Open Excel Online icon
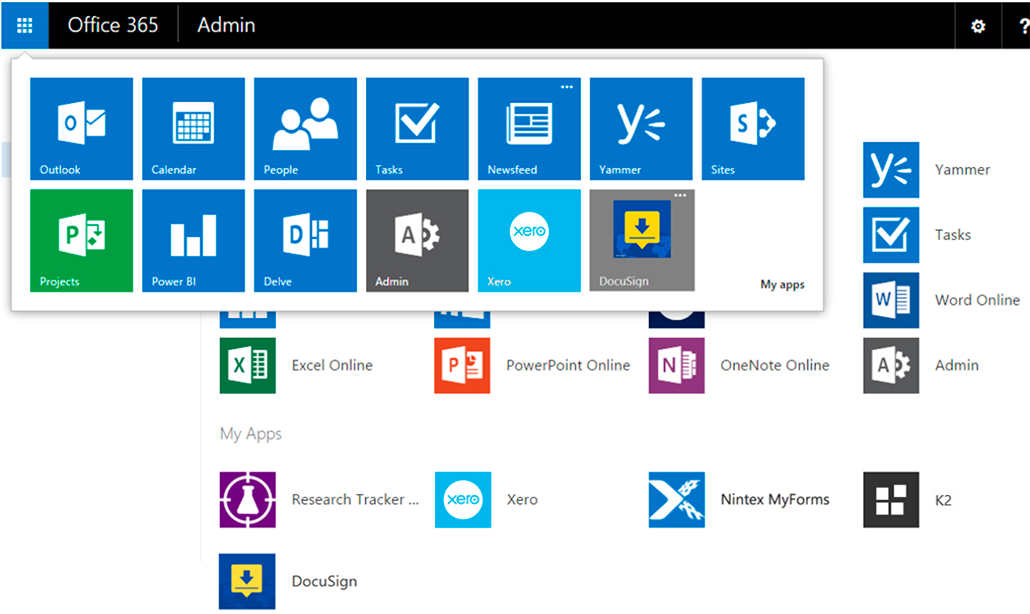Image resolution: width=1030 pixels, height=614 pixels. tap(248, 366)
